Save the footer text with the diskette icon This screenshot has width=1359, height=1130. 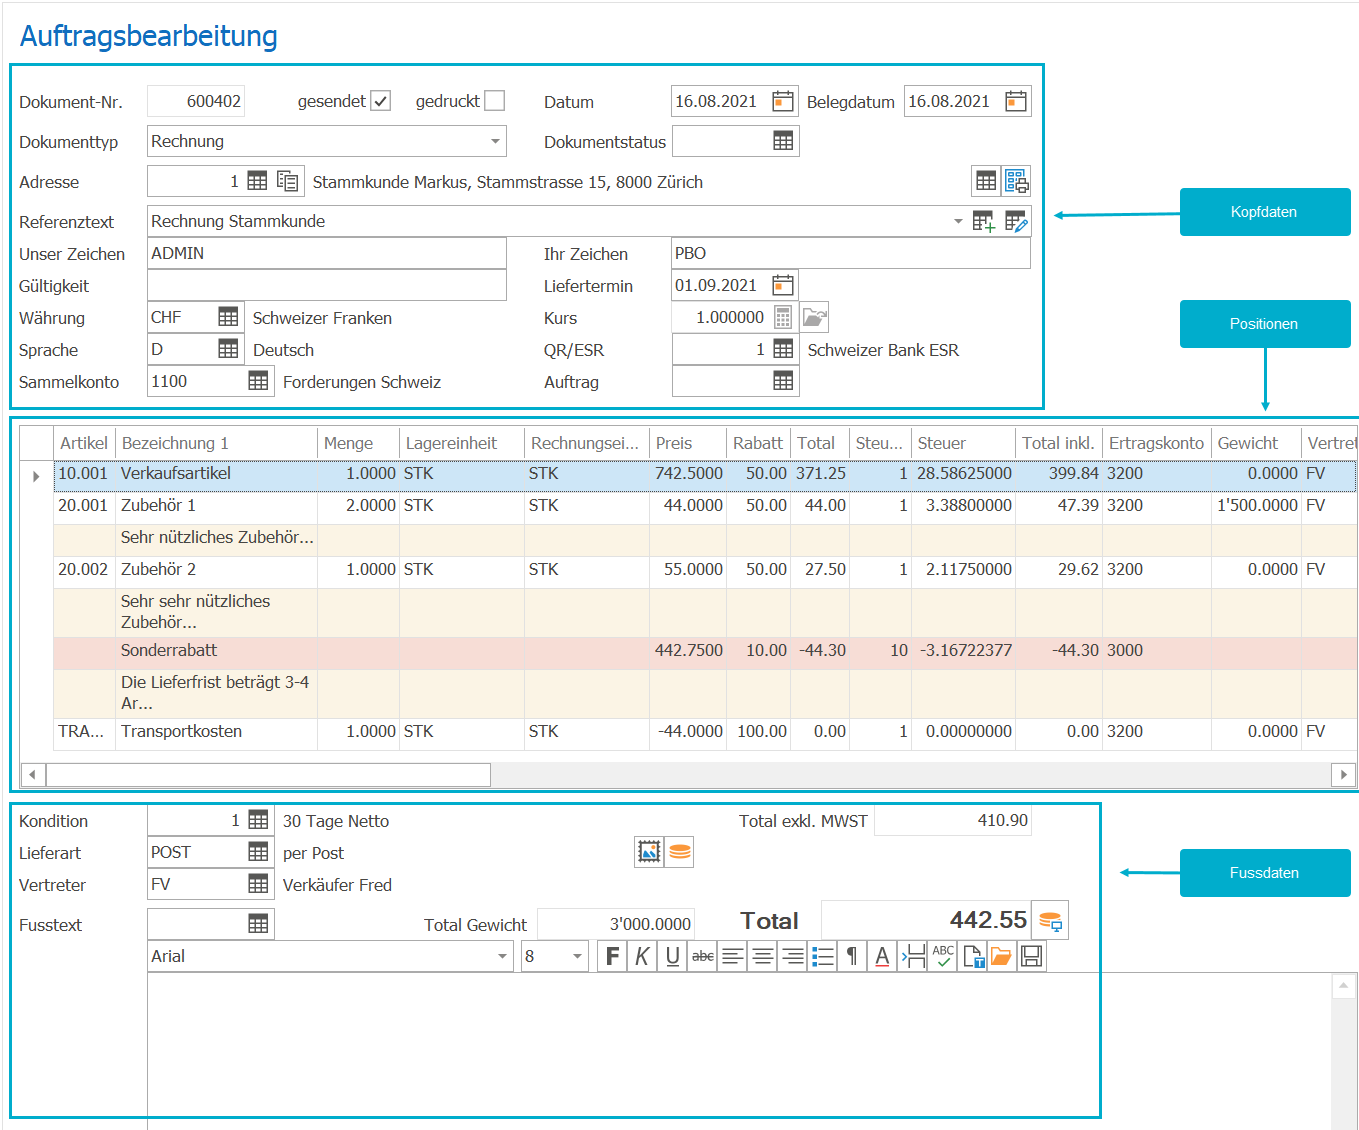point(1032,956)
